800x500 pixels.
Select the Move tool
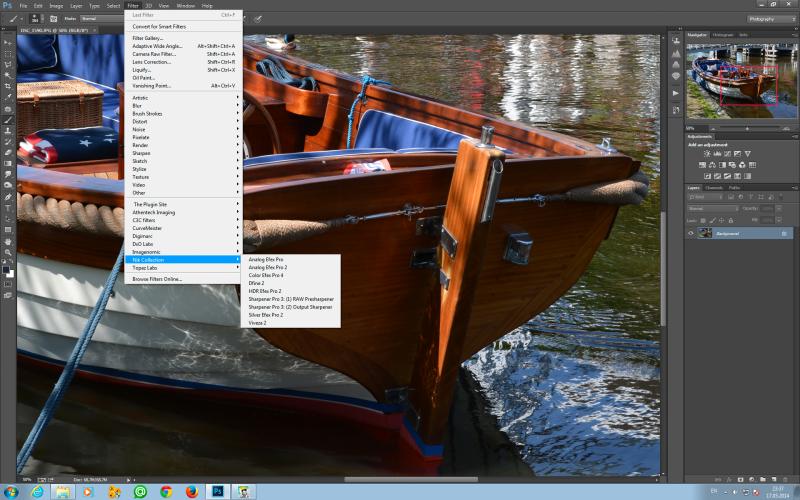click(8, 42)
